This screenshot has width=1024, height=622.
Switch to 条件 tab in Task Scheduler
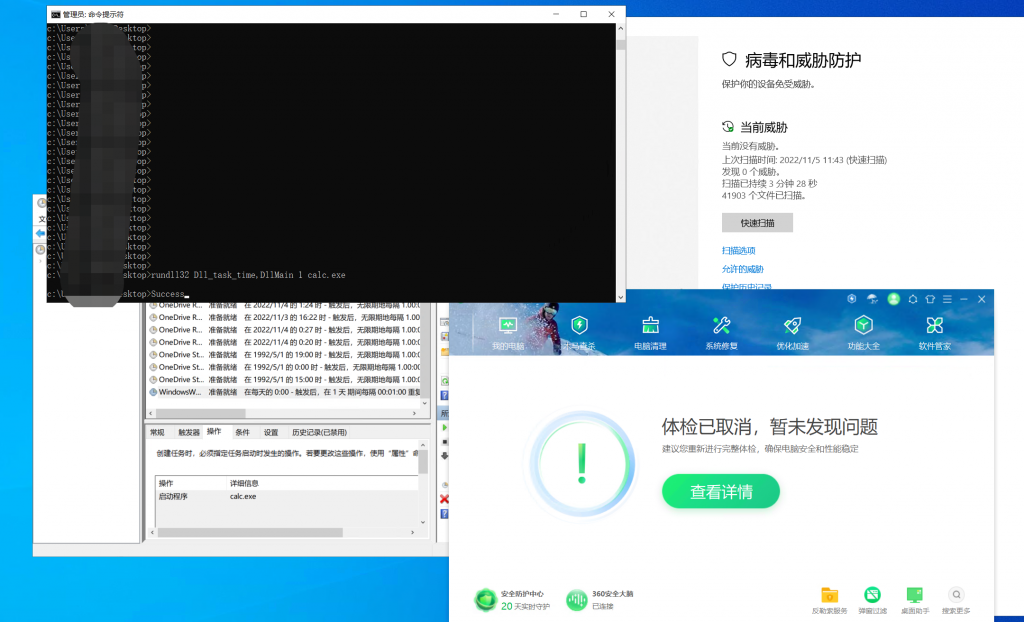(242, 433)
